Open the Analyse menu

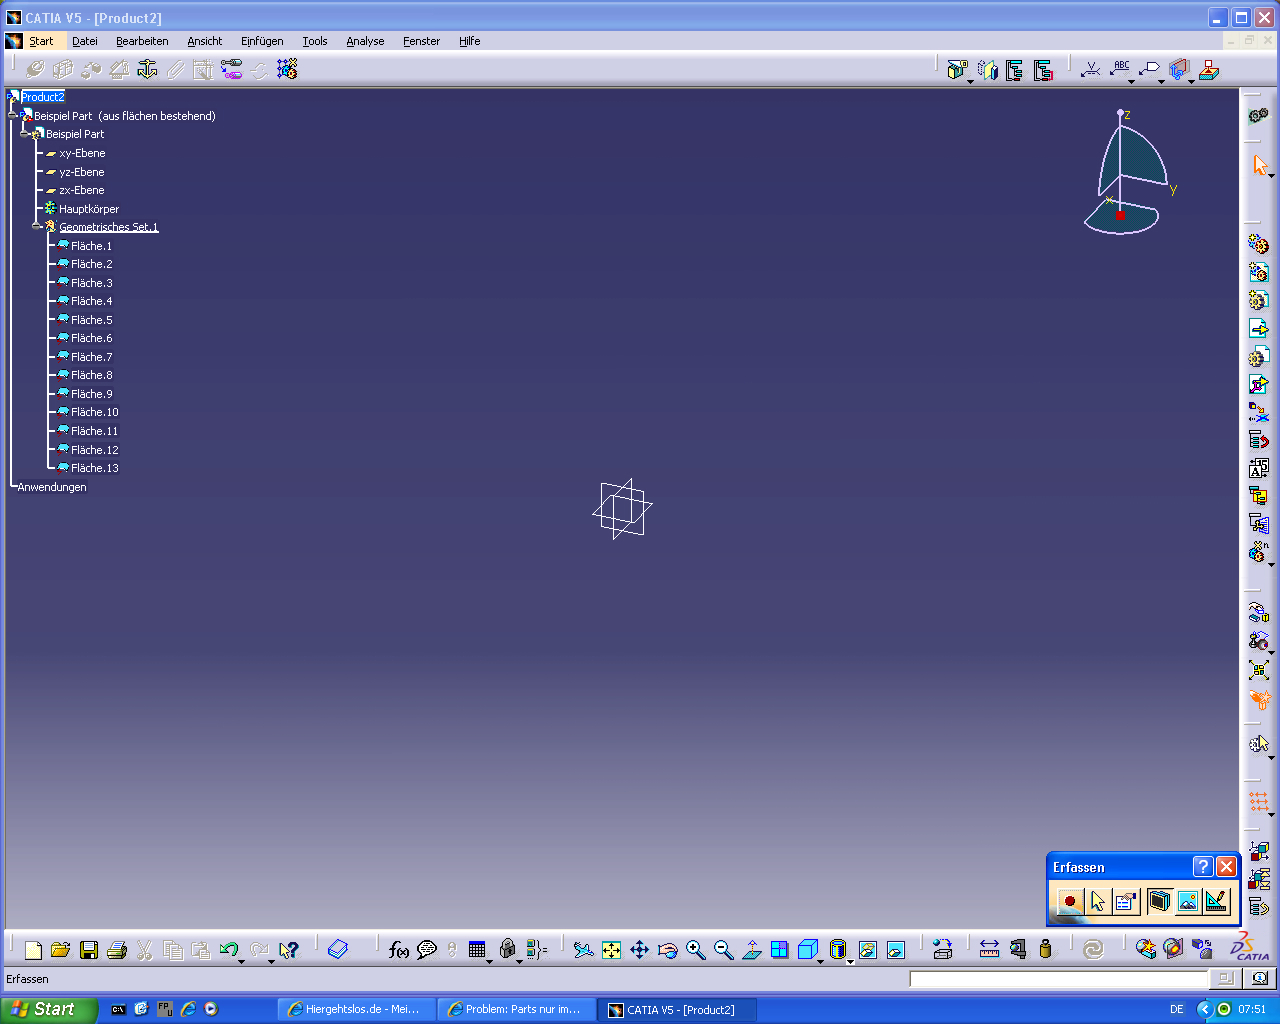(365, 41)
